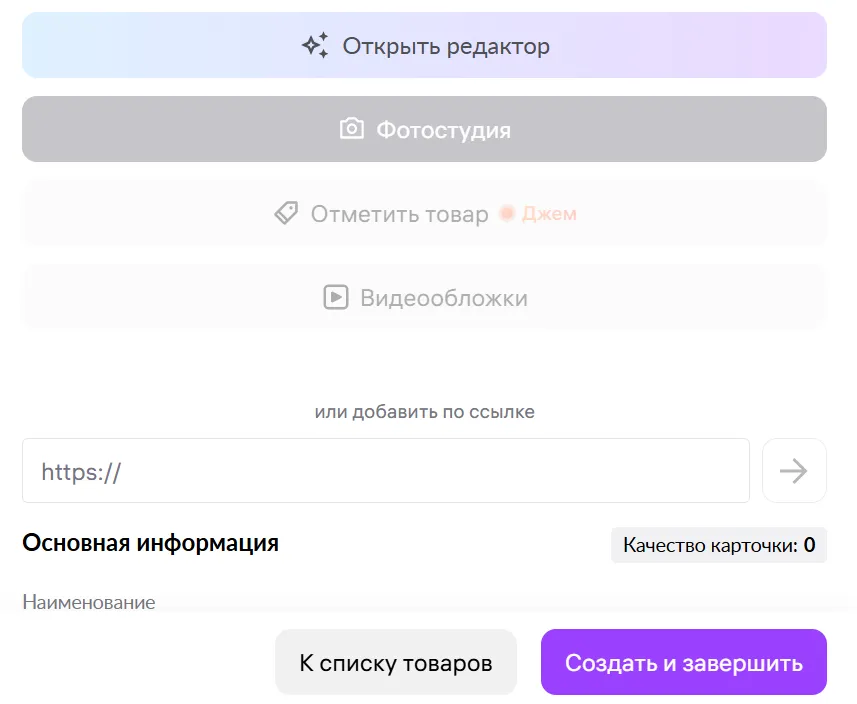857x704 pixels.
Task: Click the Джем label text
Action: tap(549, 214)
